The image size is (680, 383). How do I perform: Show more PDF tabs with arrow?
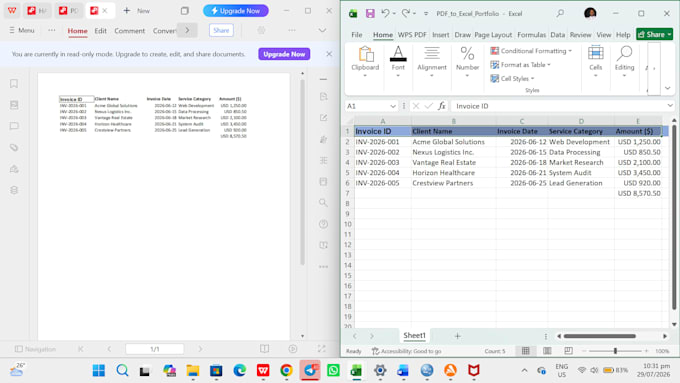pyautogui.click(x=187, y=30)
